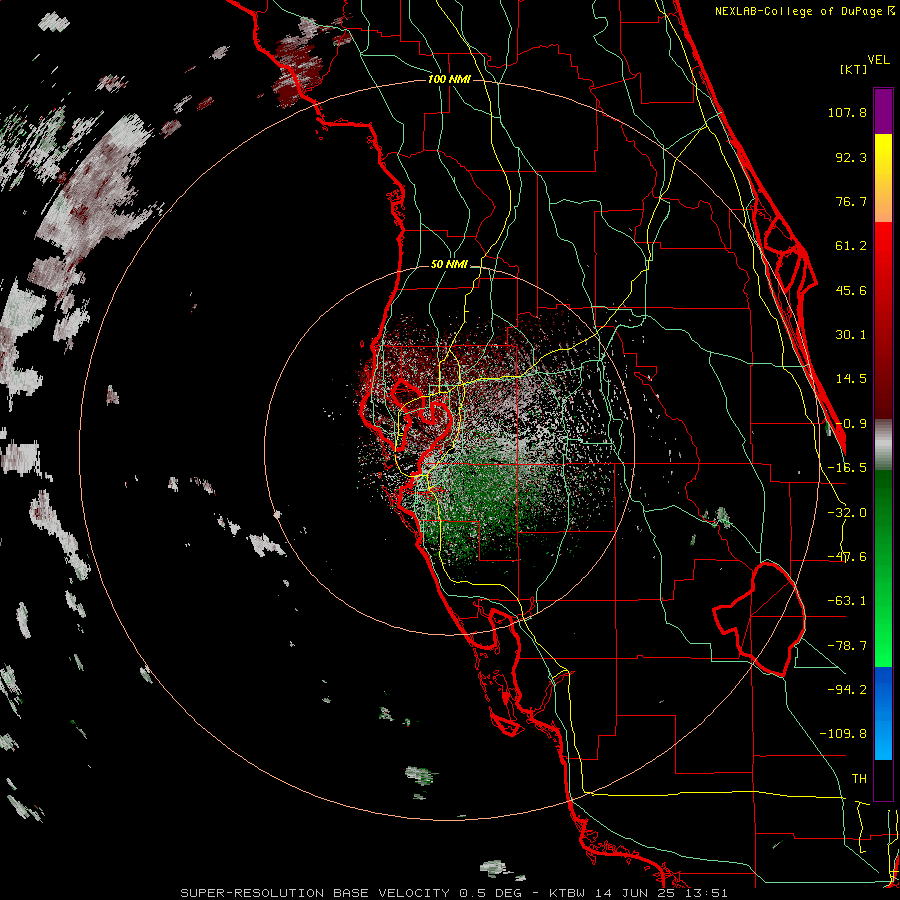Click the 100 NMI range ring label

[x=449, y=79]
